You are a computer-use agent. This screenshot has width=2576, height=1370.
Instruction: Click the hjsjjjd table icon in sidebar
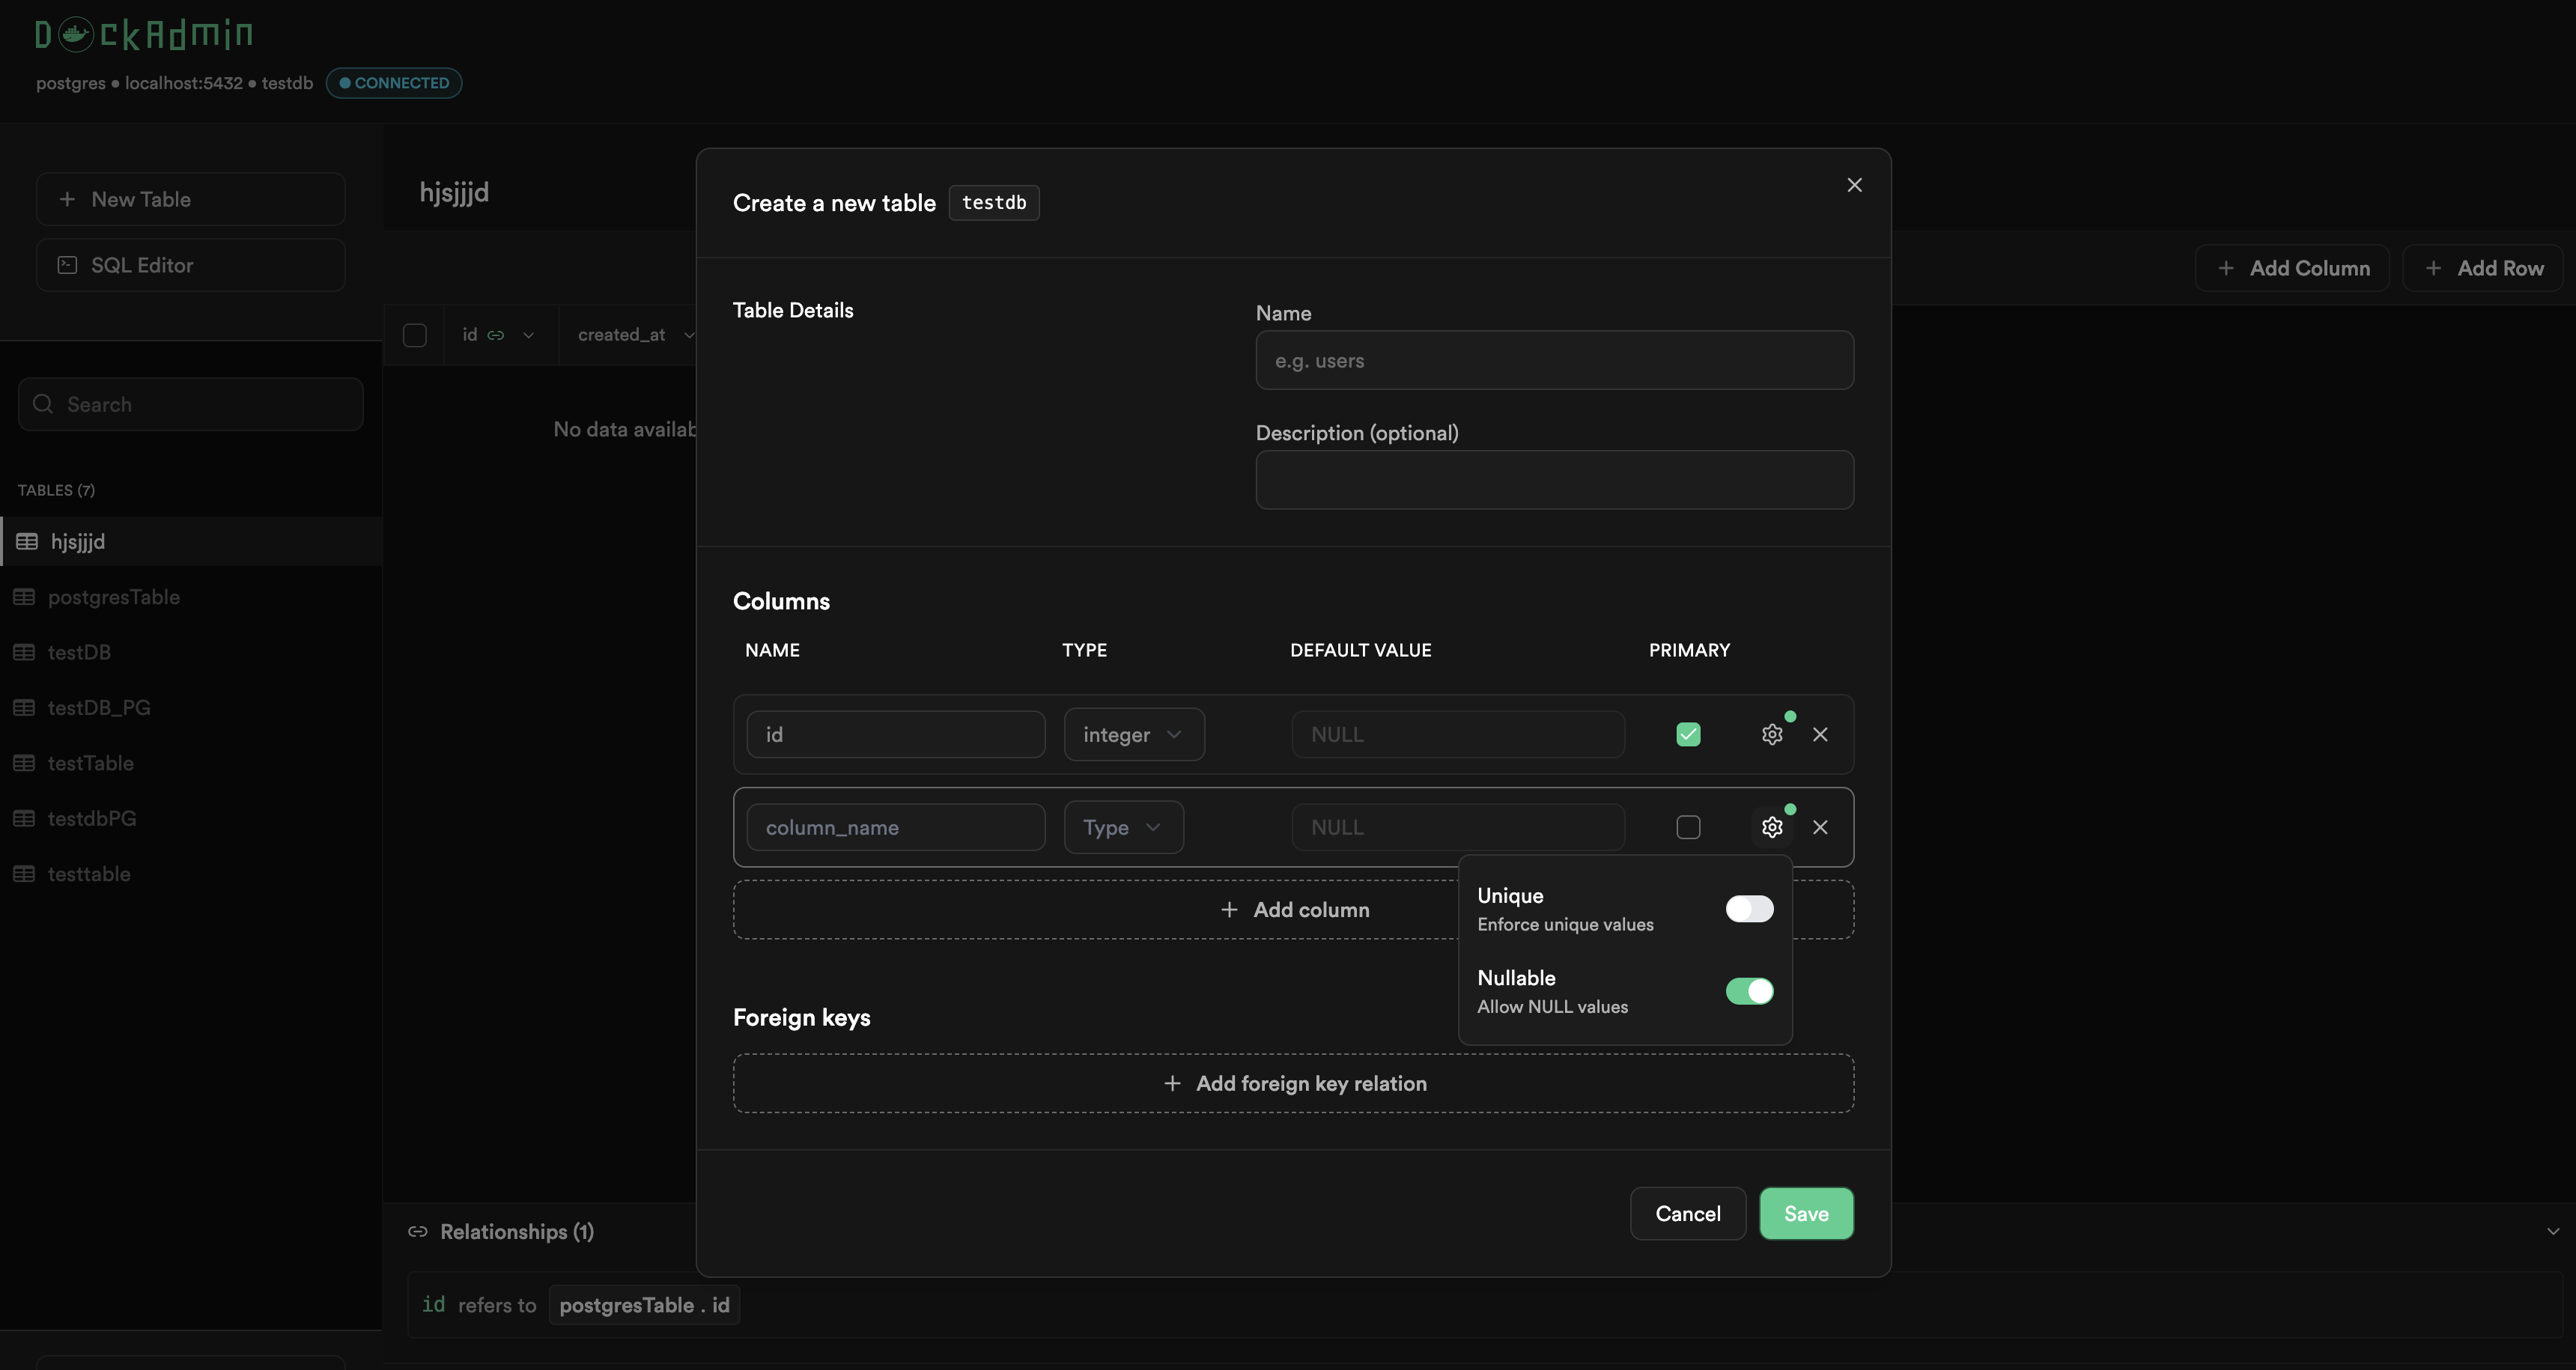pyautogui.click(x=27, y=542)
